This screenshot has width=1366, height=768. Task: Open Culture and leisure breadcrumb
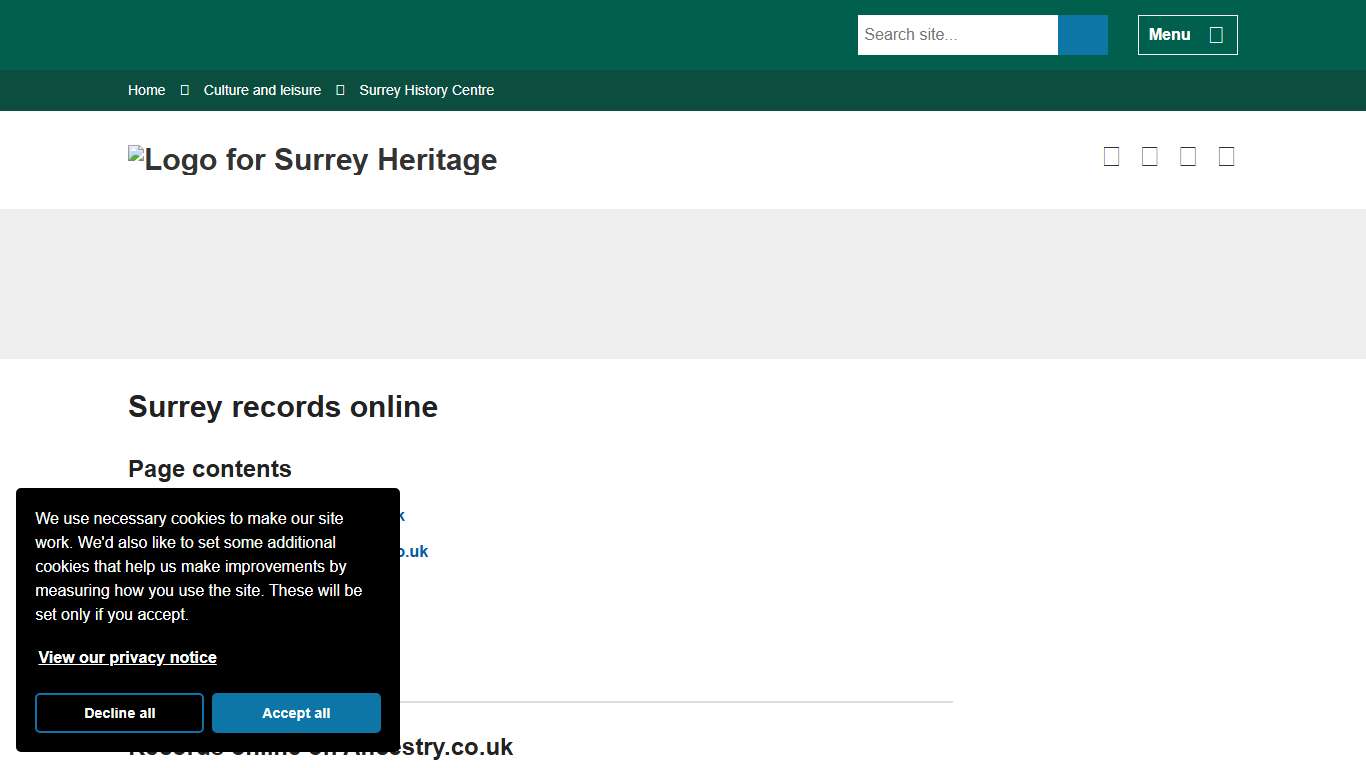262,90
